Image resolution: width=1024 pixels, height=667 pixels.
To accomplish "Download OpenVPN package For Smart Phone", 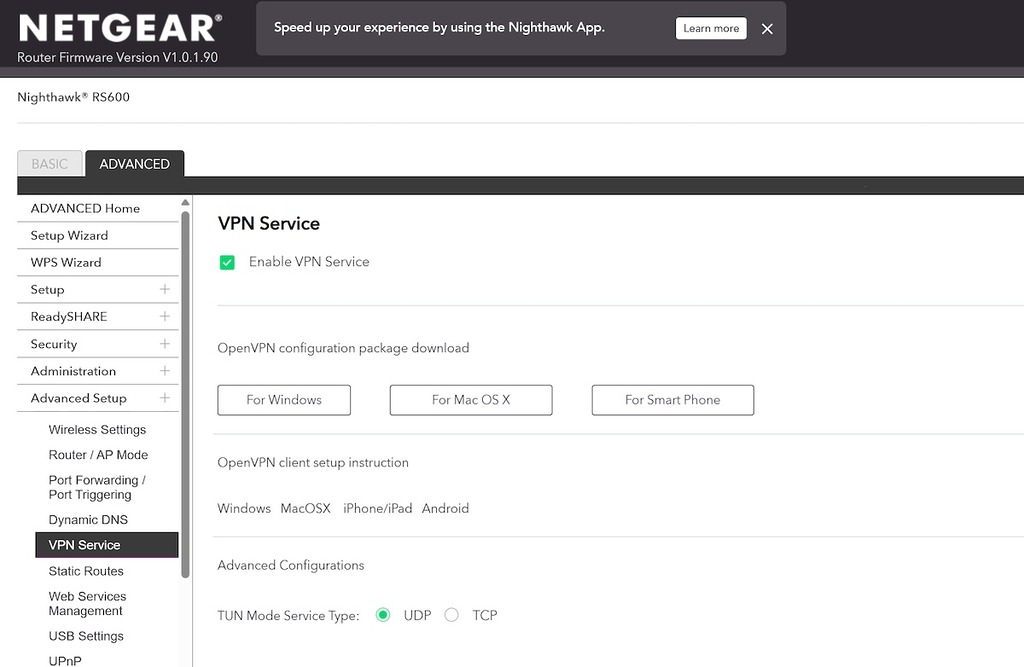I will point(673,400).
